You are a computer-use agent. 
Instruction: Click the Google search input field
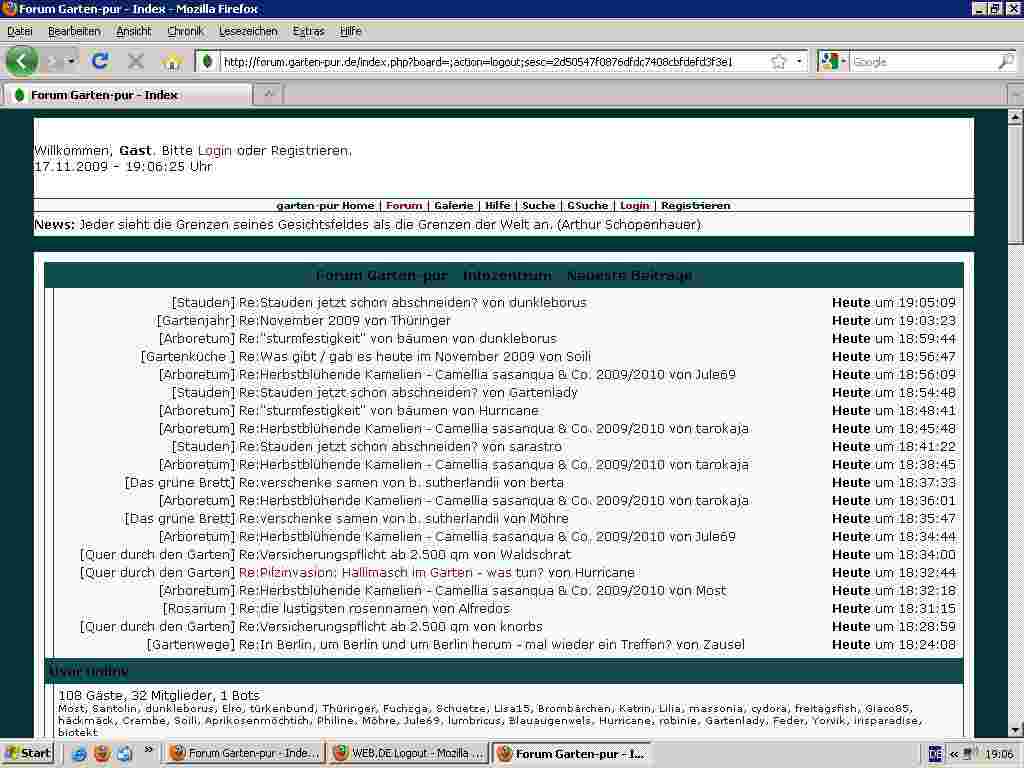point(920,62)
